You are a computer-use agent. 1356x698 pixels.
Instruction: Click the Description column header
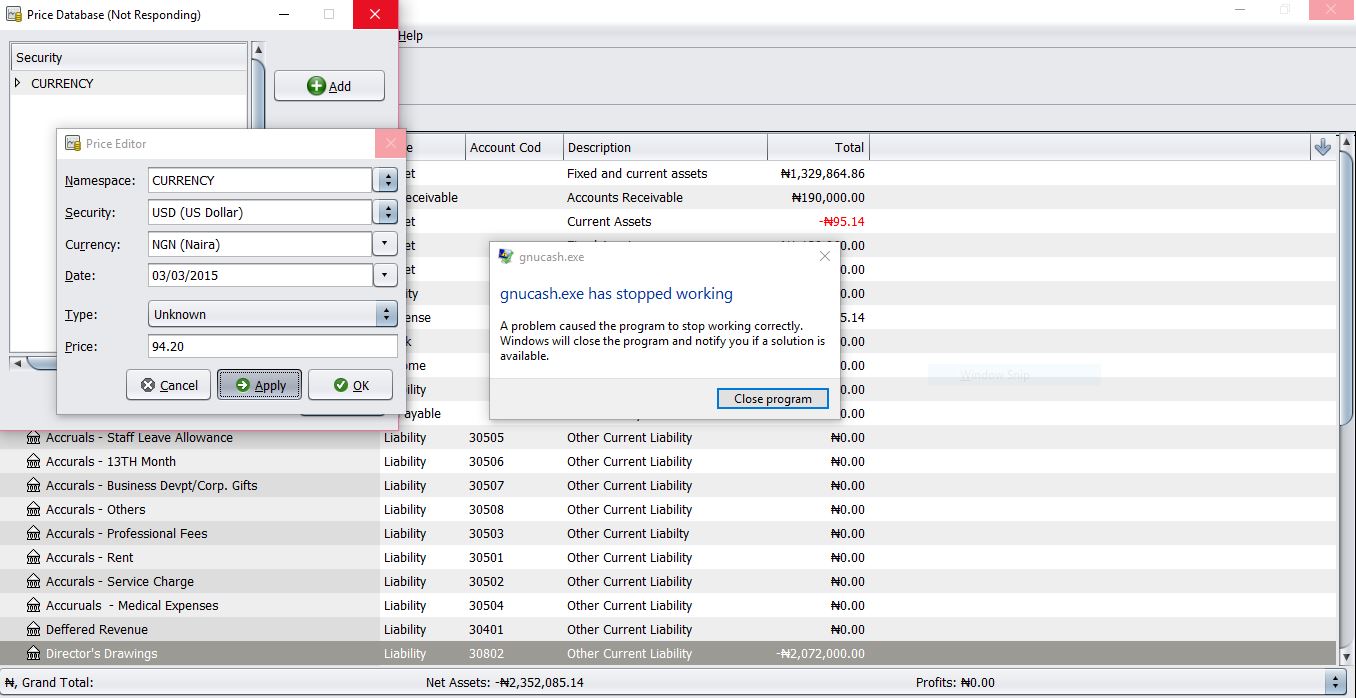(665, 147)
